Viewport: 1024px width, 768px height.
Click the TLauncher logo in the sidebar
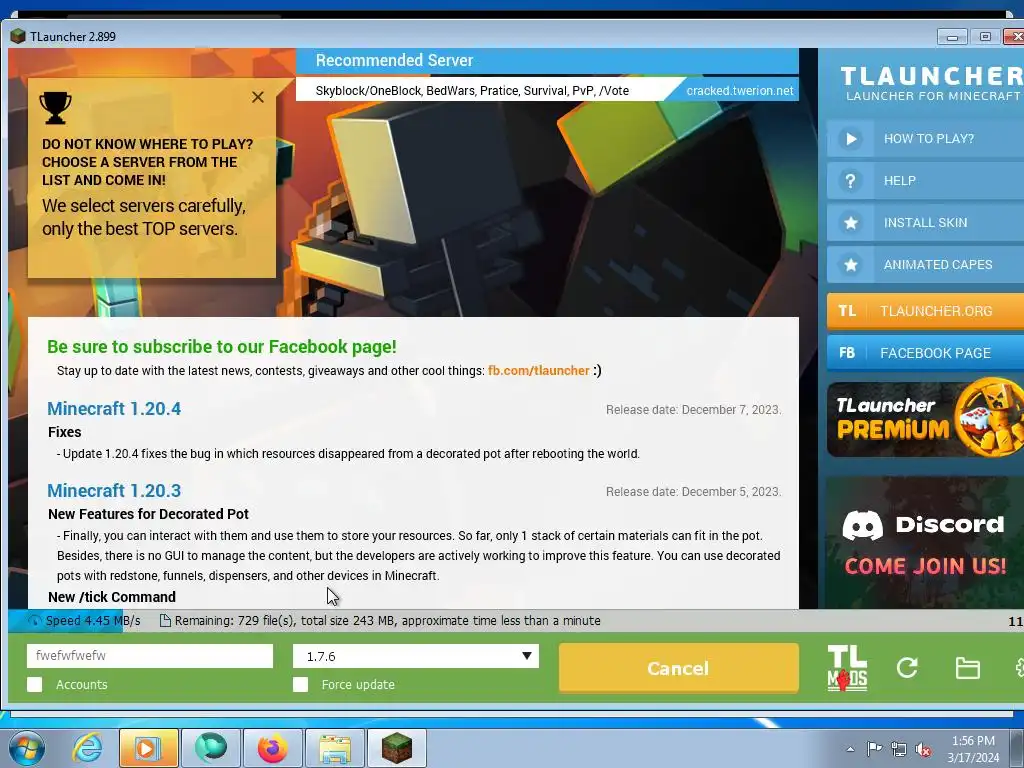tap(932, 84)
